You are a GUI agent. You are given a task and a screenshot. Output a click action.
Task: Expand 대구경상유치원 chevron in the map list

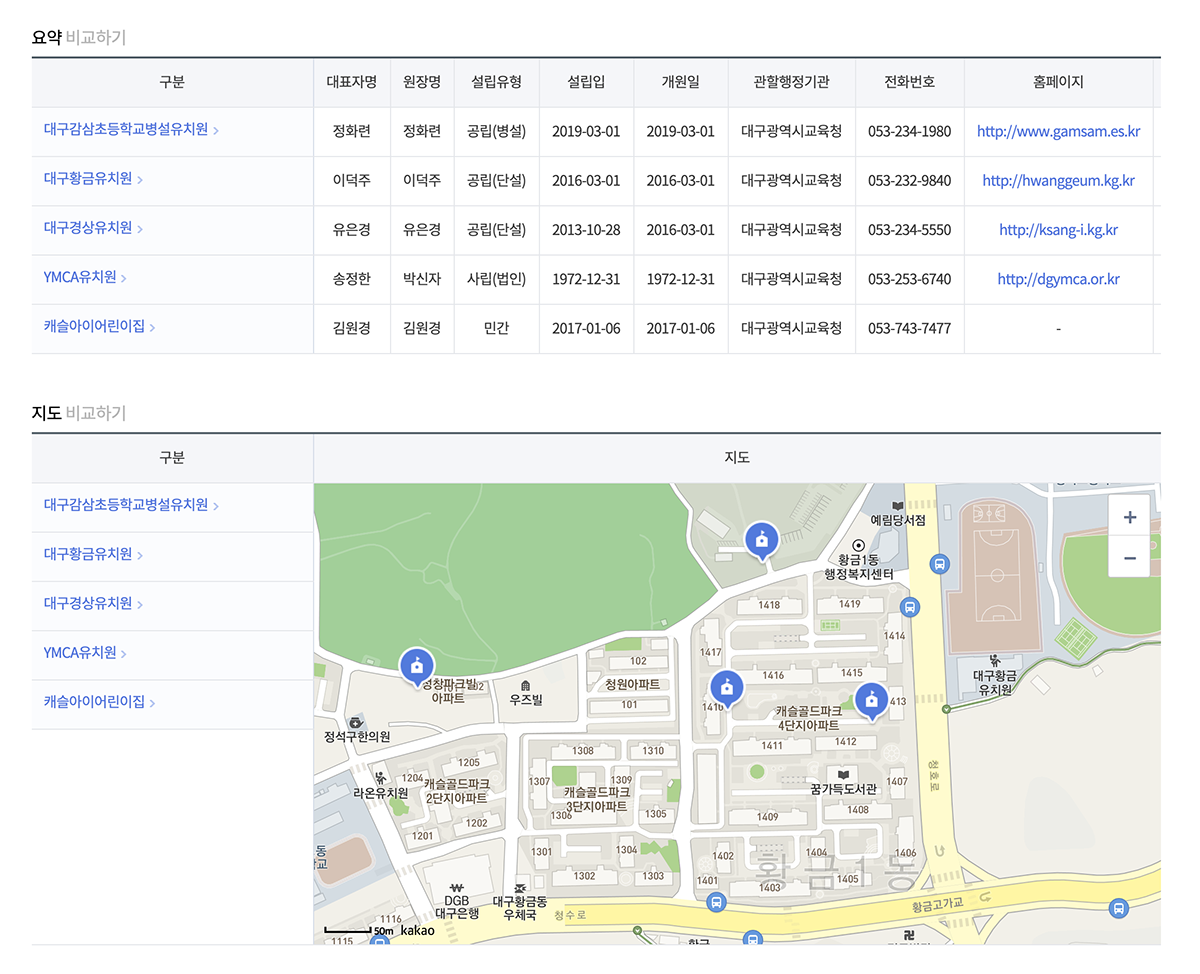pos(140,605)
